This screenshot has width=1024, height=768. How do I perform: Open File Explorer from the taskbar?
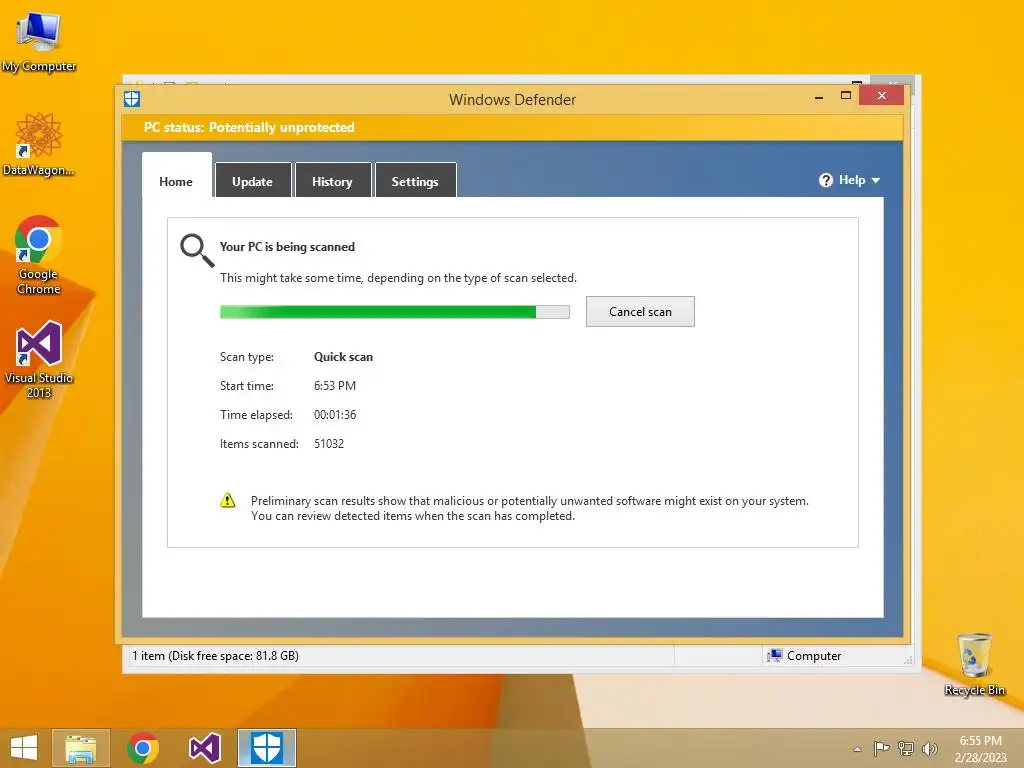[x=81, y=748]
